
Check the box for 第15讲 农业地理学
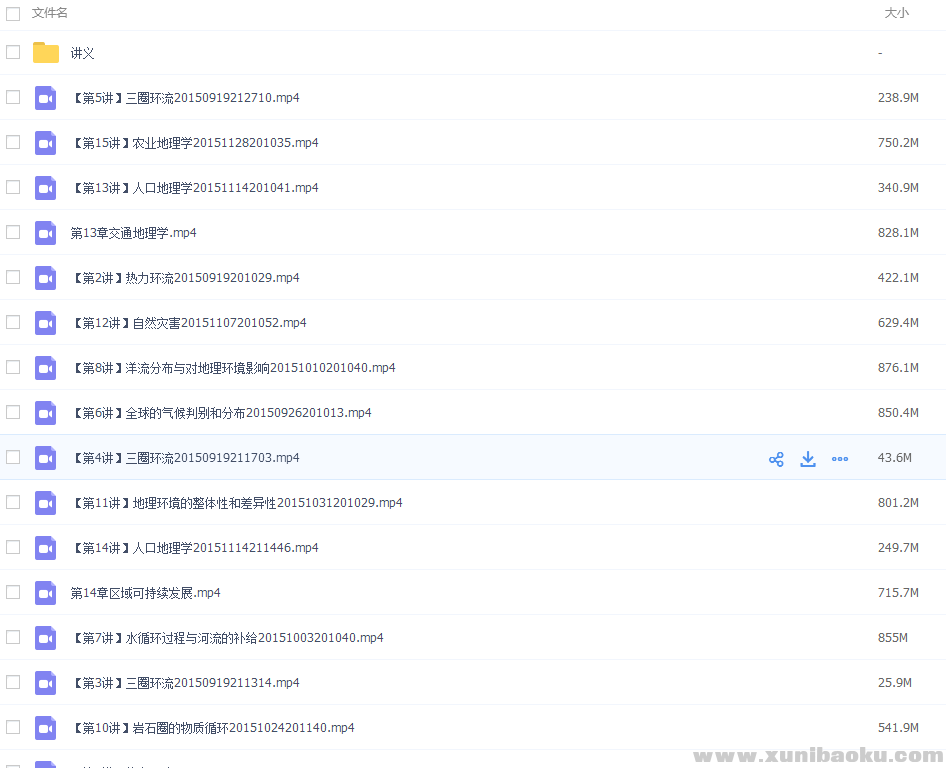coord(13,142)
